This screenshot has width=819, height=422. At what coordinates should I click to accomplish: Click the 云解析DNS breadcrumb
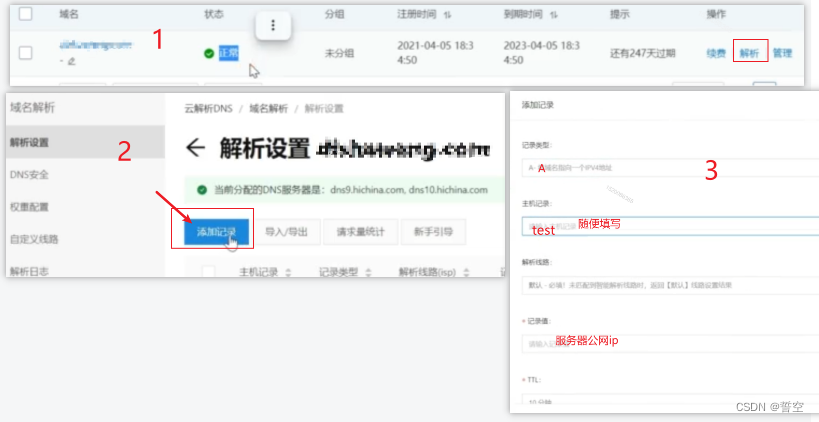click(x=208, y=109)
